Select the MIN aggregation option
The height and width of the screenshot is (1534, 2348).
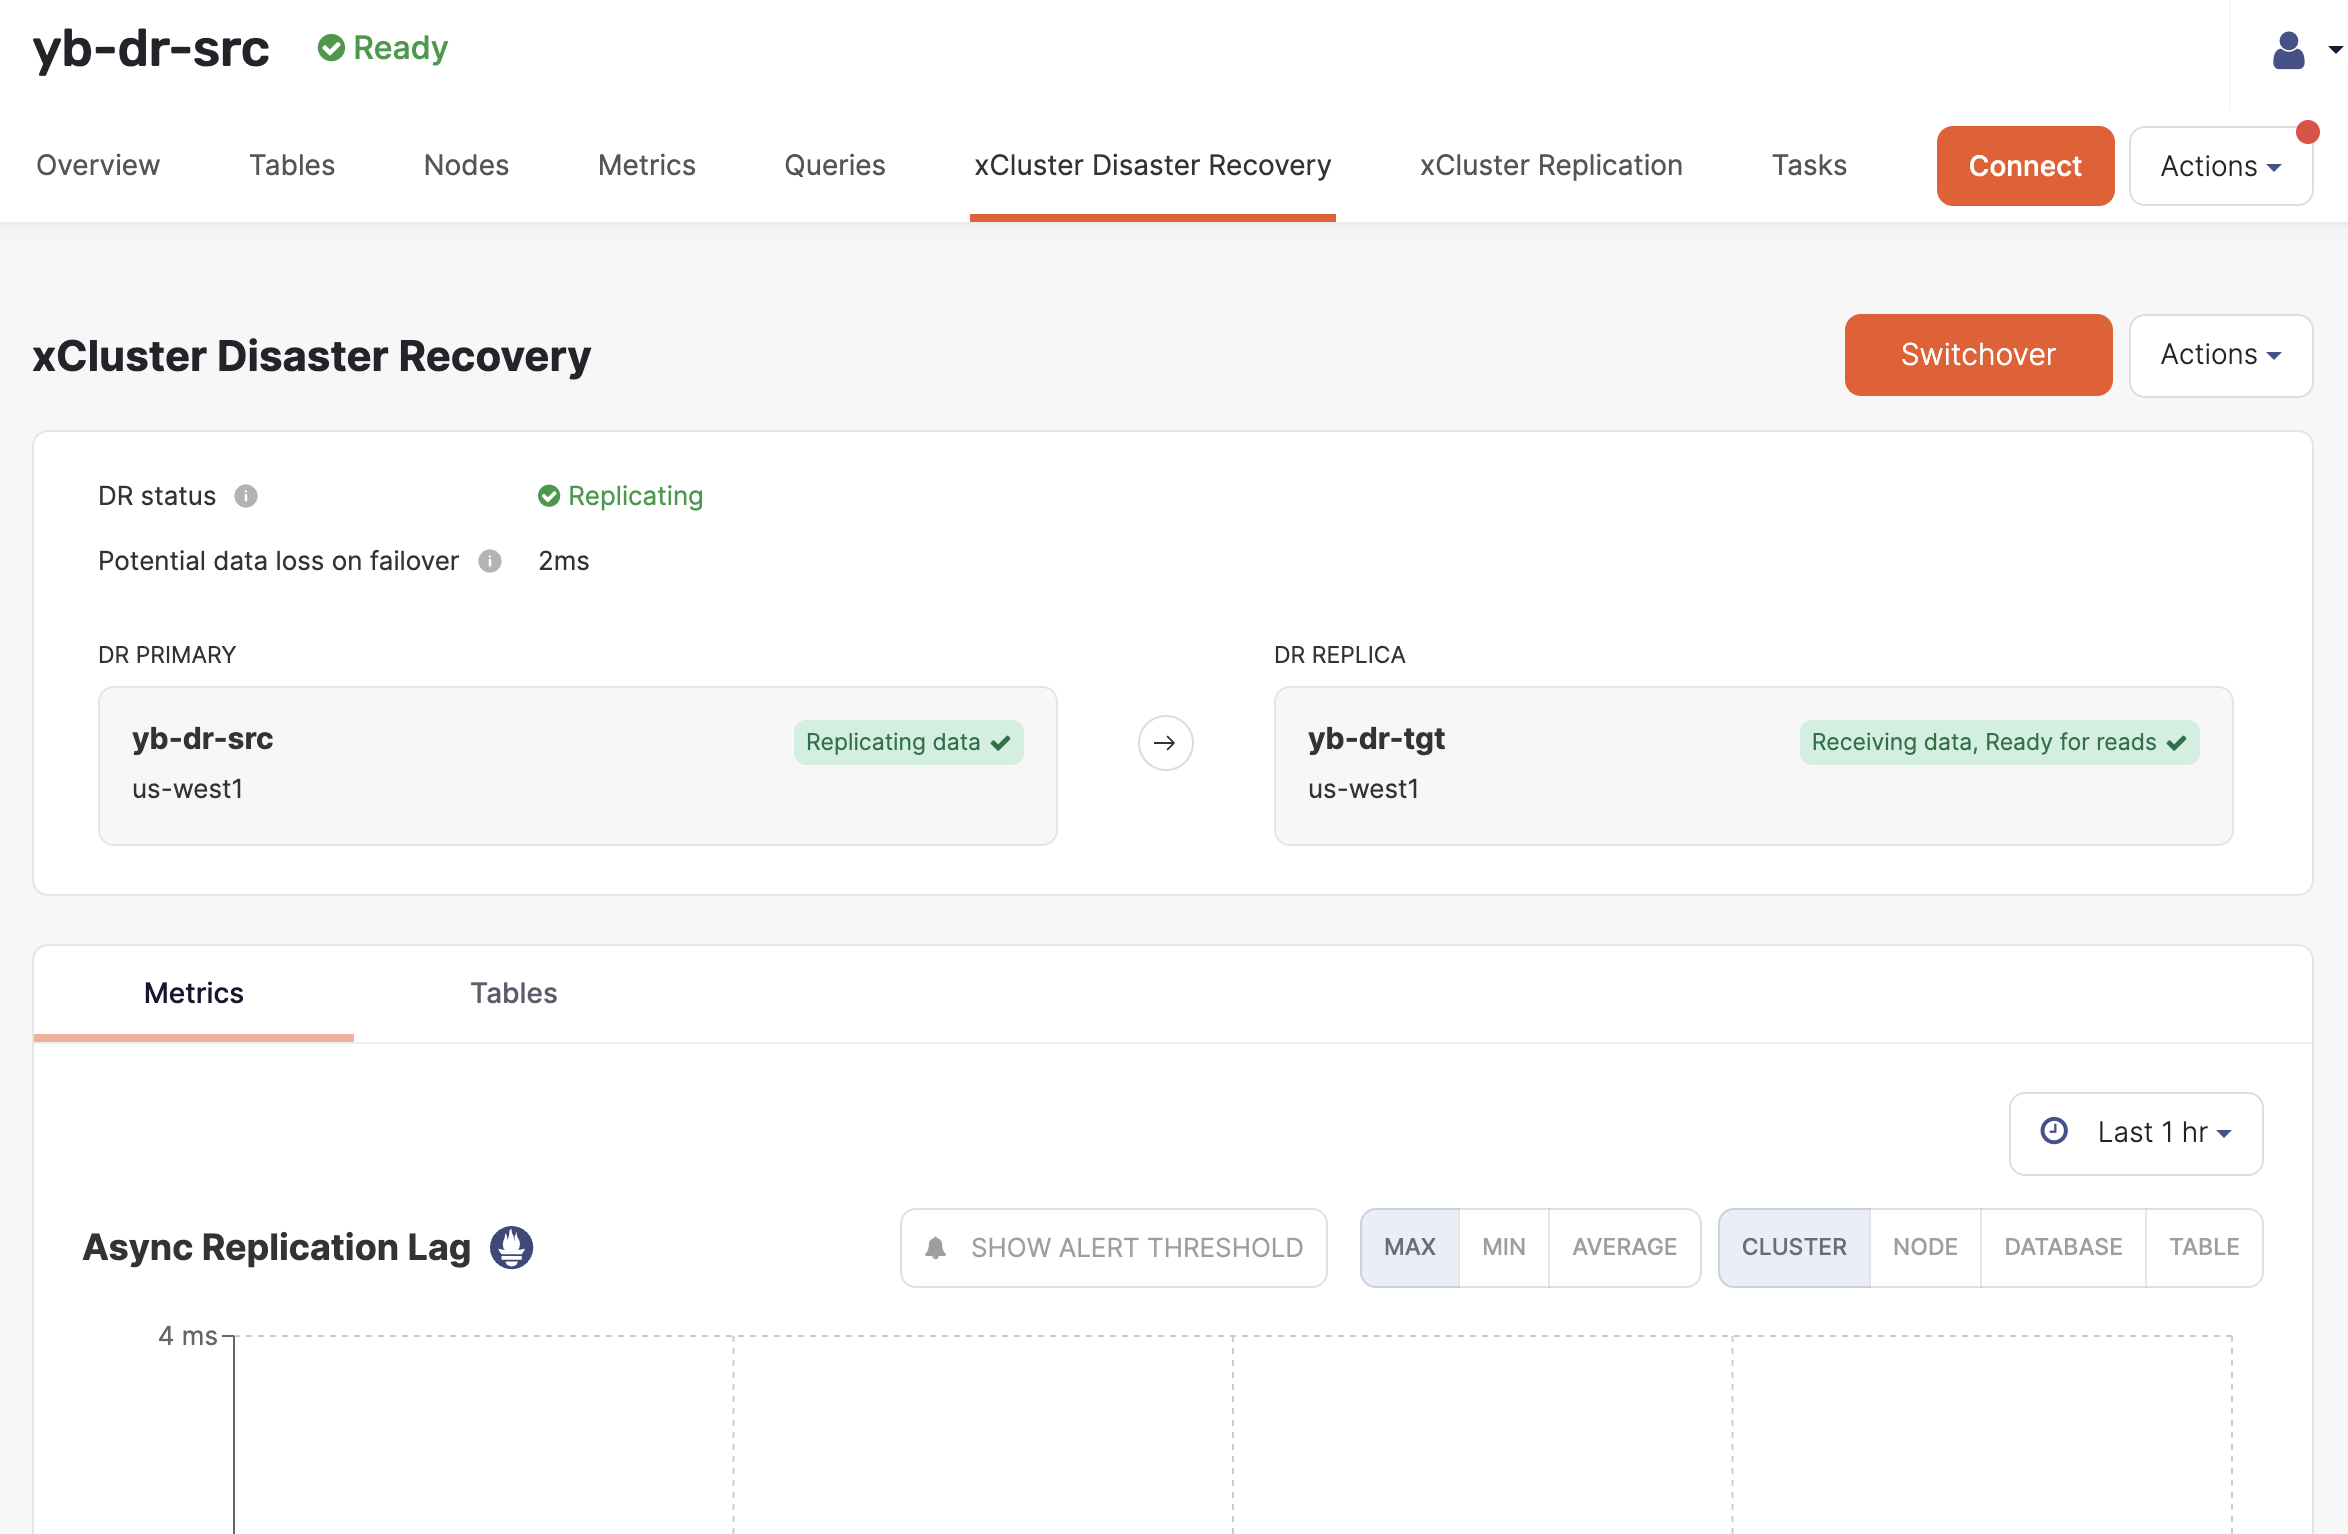pos(1503,1247)
